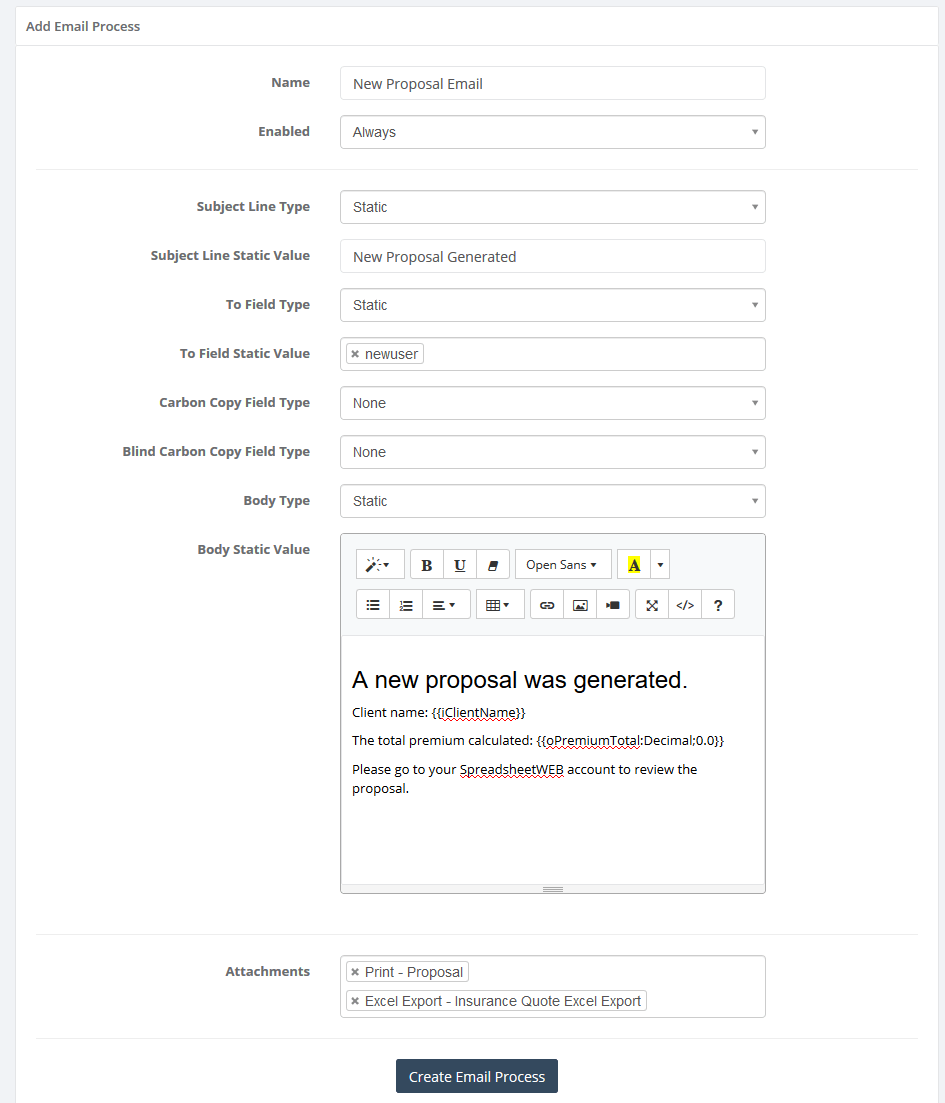Open the code view of the body
Viewport: 945px width, 1103px height.
pyautogui.click(x=685, y=604)
